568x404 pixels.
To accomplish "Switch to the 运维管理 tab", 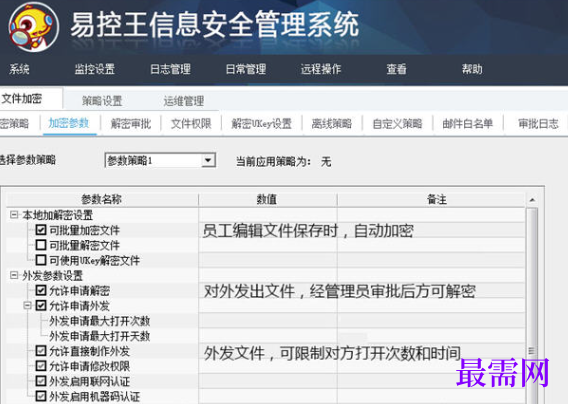I will pyautogui.click(x=184, y=101).
